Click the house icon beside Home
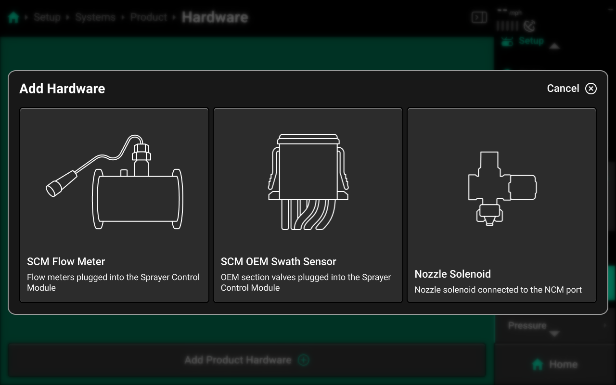Viewport: 616px width, 385px height. (x=537, y=364)
